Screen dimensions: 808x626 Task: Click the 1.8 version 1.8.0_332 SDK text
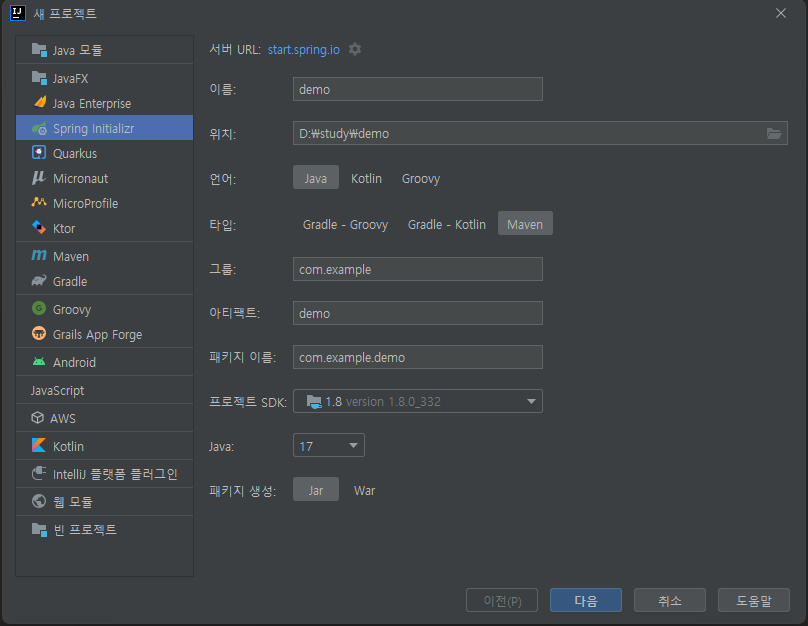pos(383,401)
